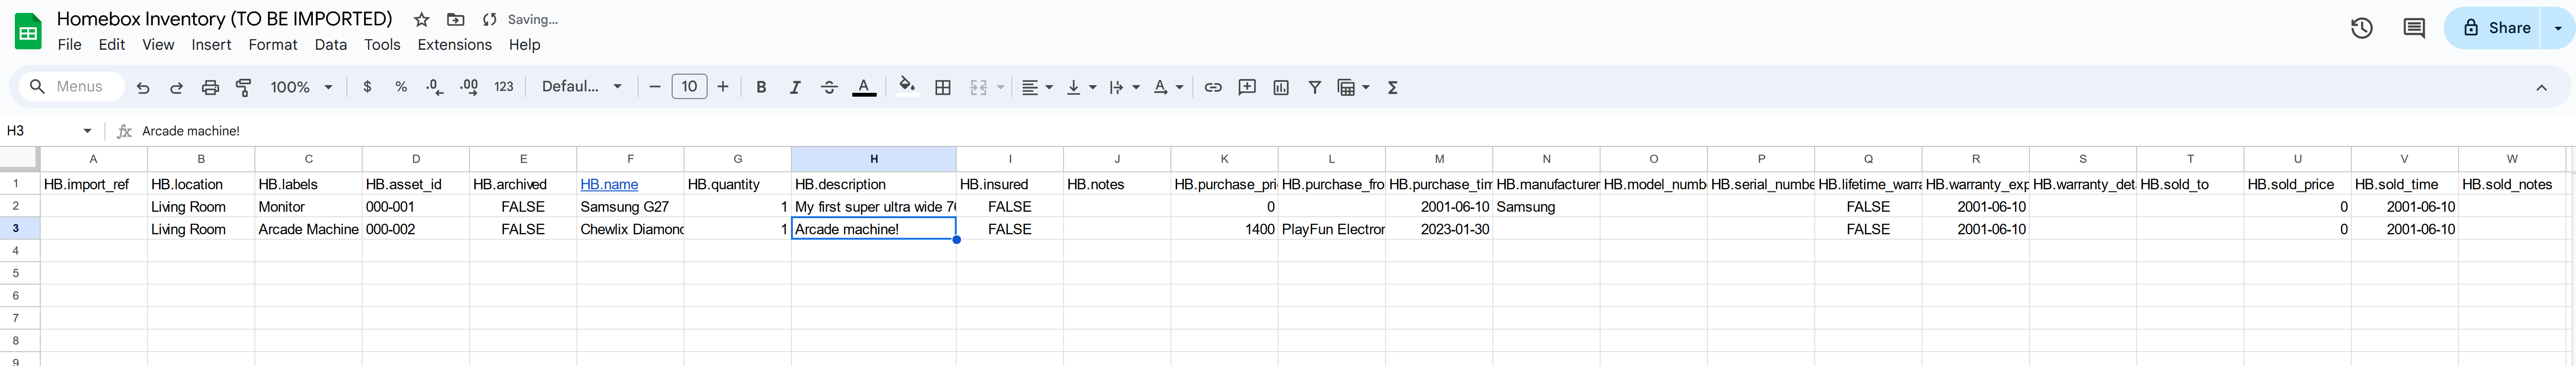Open the Help menu
The image size is (2576, 366).
point(524,45)
